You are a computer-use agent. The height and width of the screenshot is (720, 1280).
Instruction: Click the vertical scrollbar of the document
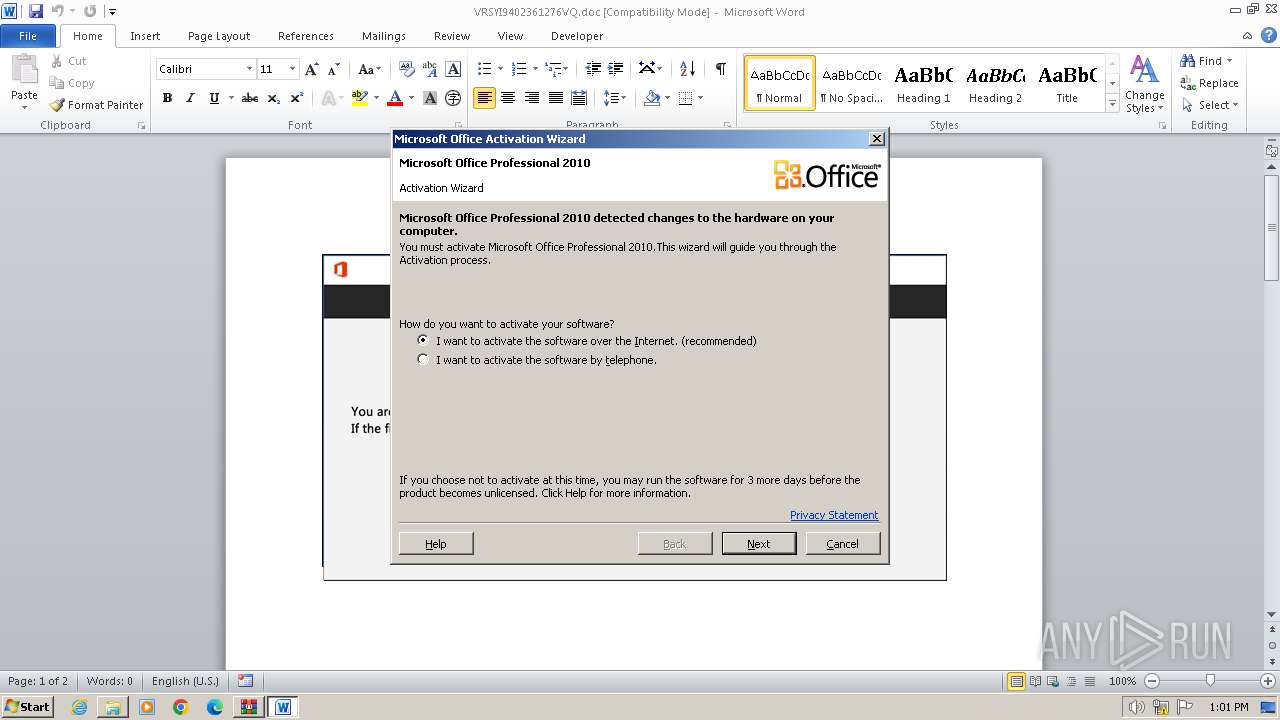1271,229
